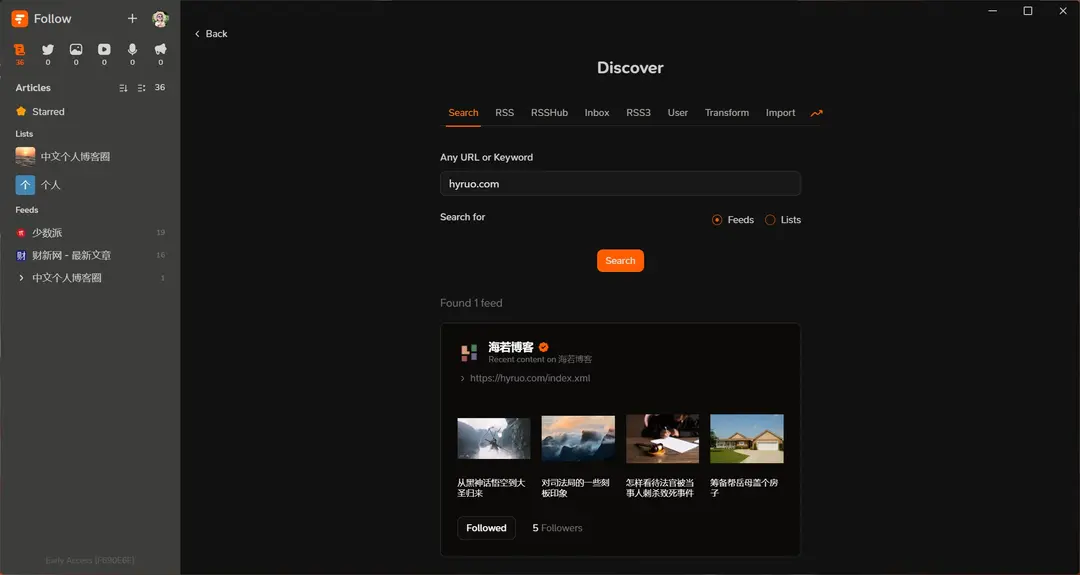Open the Pictures view icon
The width and height of the screenshot is (1080, 575).
click(x=76, y=50)
